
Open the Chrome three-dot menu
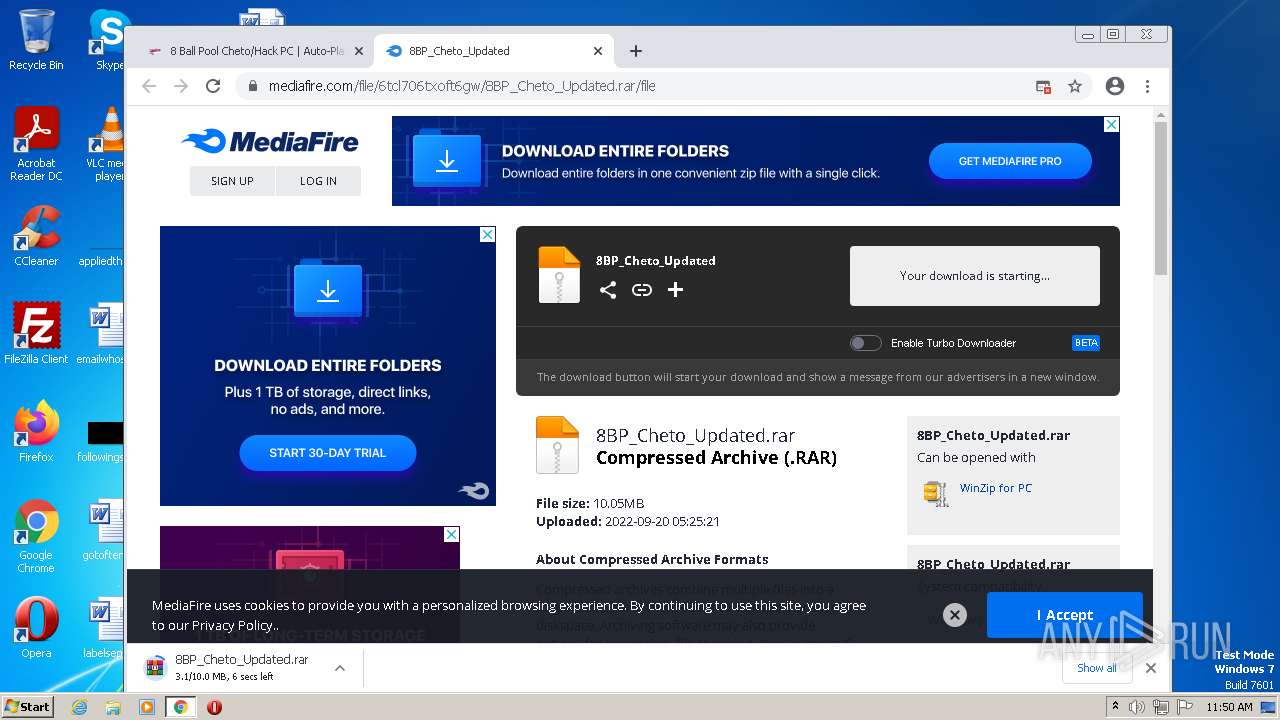pos(1147,86)
